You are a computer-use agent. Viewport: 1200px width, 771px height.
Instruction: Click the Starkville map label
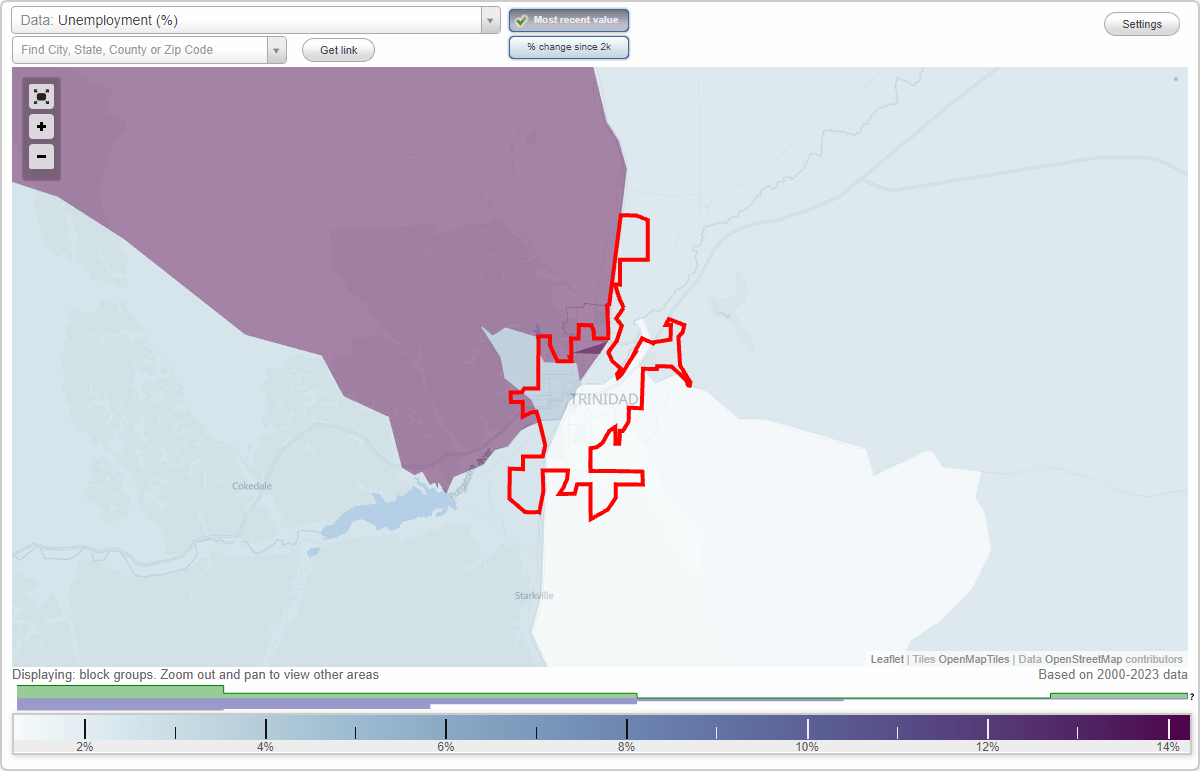534,596
